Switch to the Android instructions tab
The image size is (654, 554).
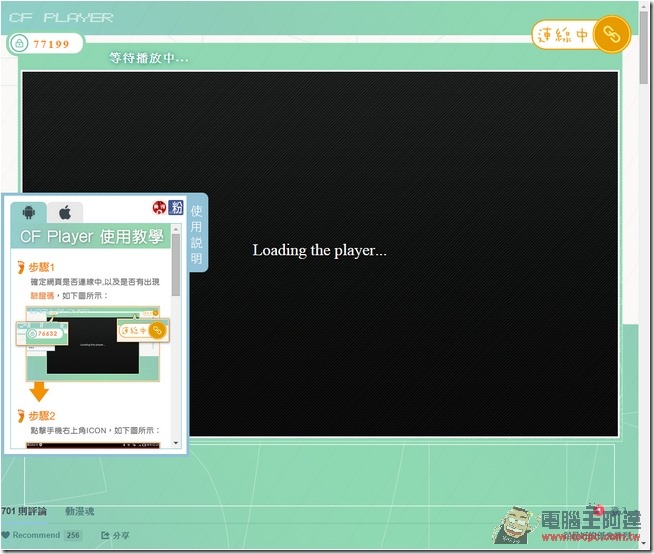click(28, 212)
